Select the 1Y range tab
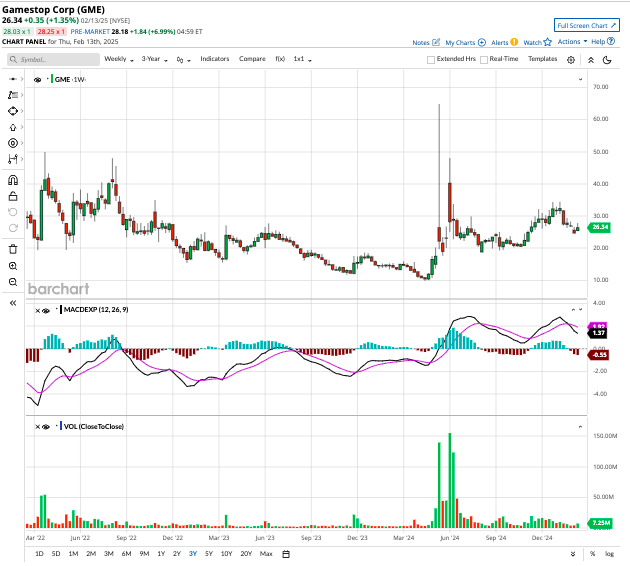 pyautogui.click(x=161, y=554)
